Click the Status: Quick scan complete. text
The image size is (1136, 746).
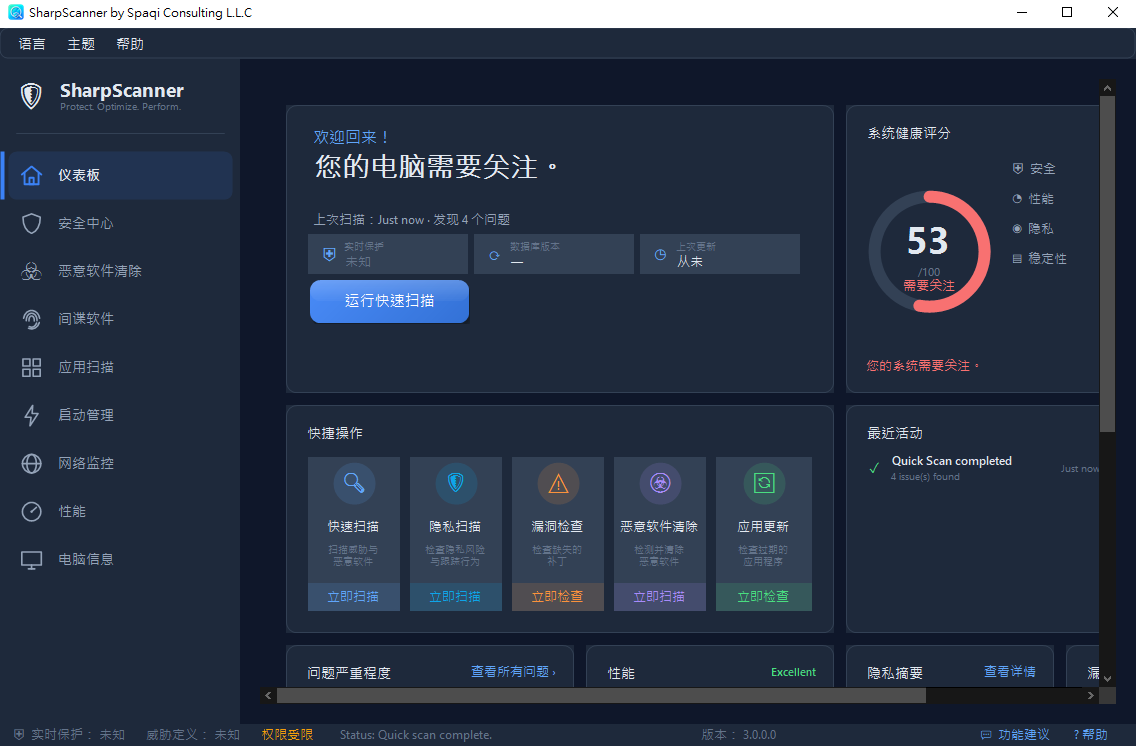pos(416,735)
